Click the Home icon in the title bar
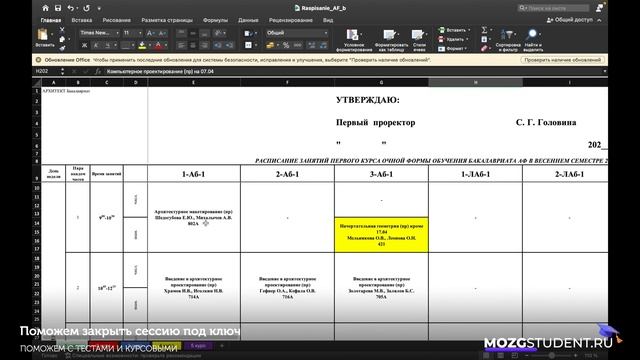 click(45, 8)
